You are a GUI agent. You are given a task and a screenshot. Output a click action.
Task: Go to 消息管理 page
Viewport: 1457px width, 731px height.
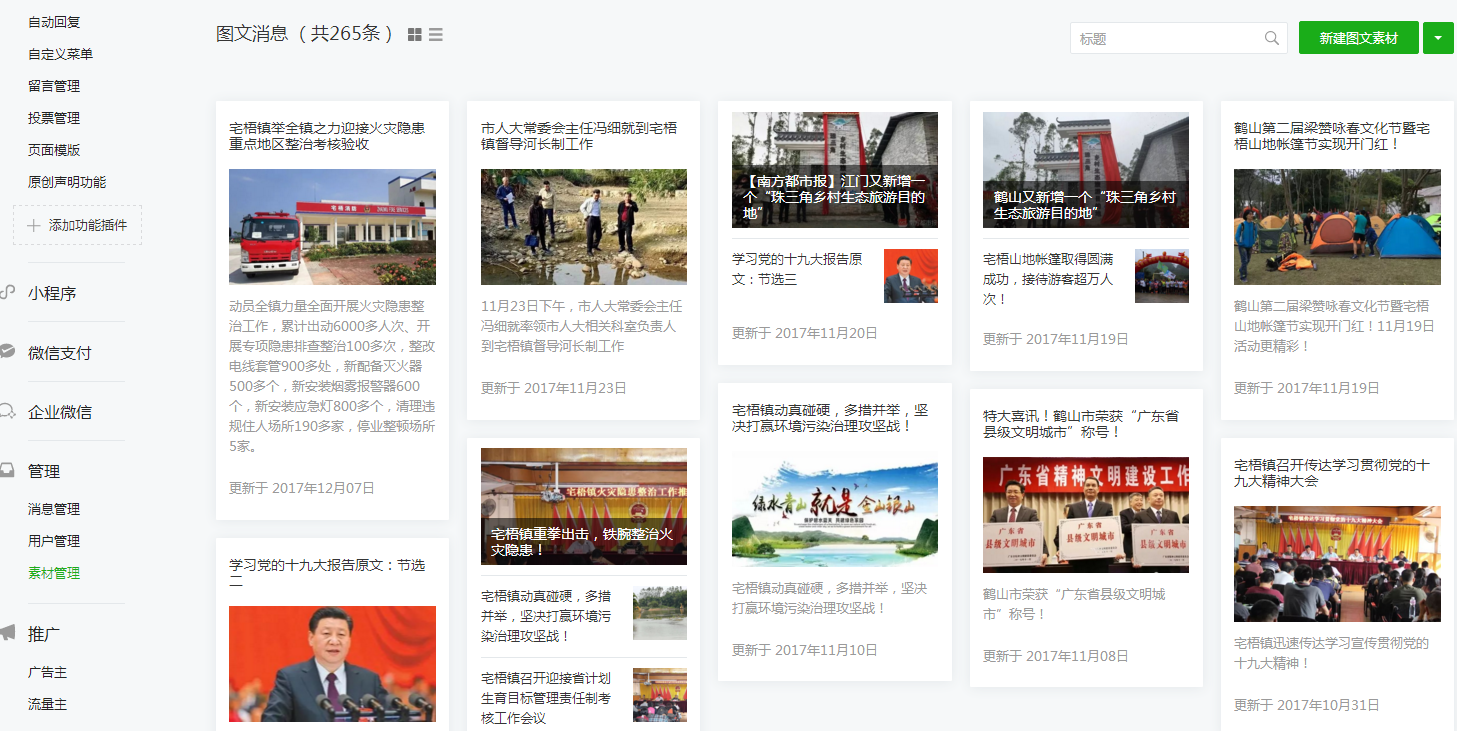(x=54, y=509)
